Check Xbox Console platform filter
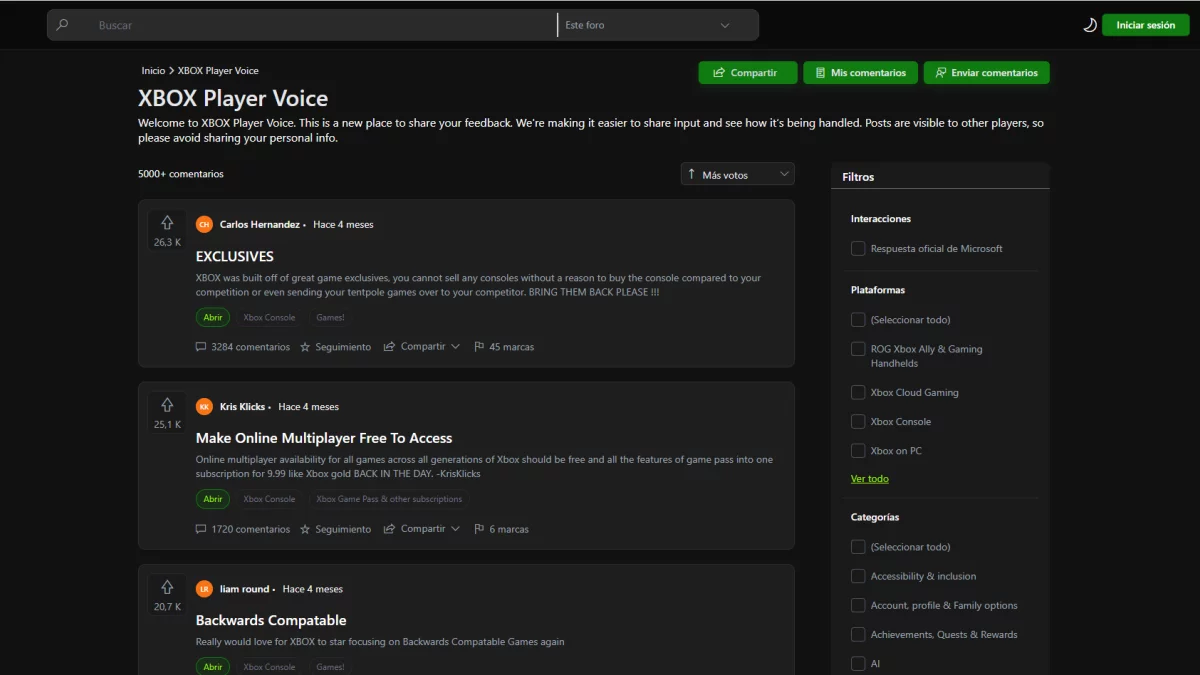 point(858,422)
